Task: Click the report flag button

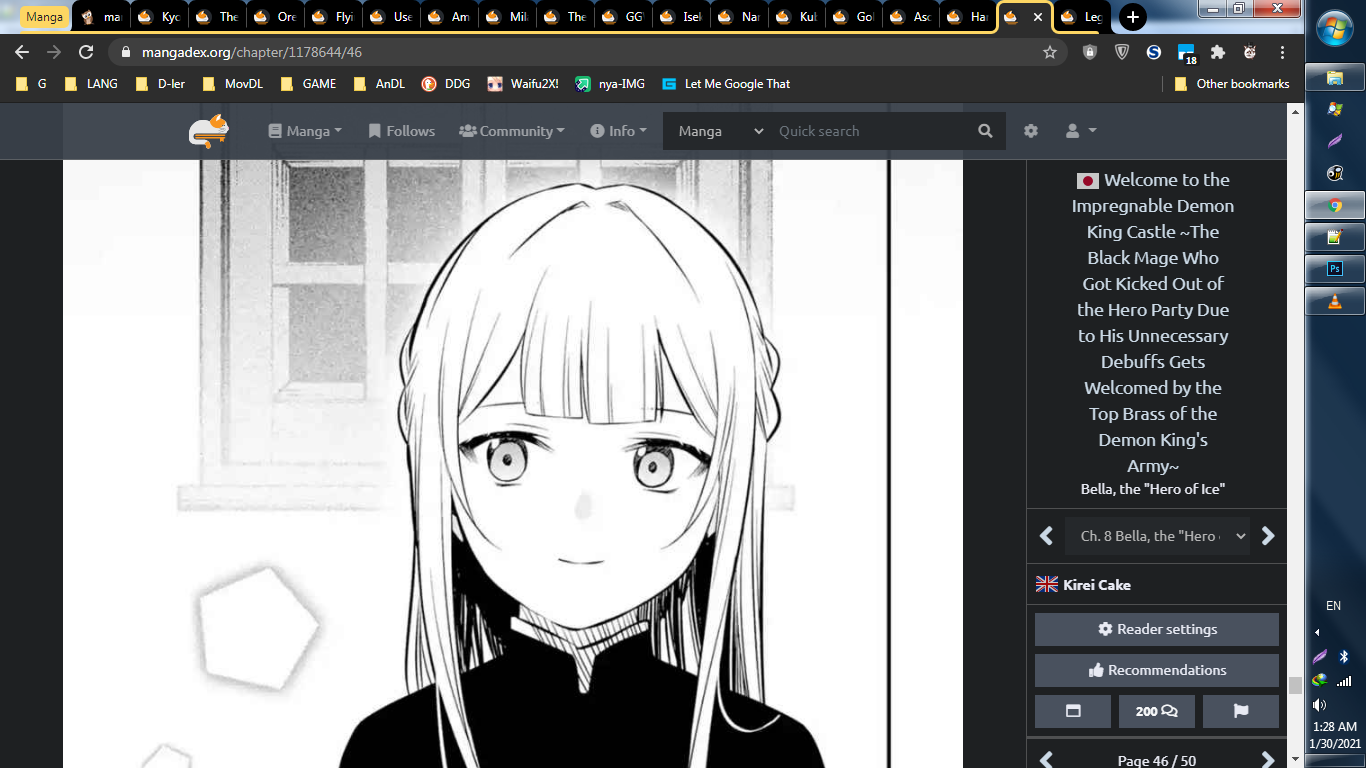Action: coord(1241,711)
